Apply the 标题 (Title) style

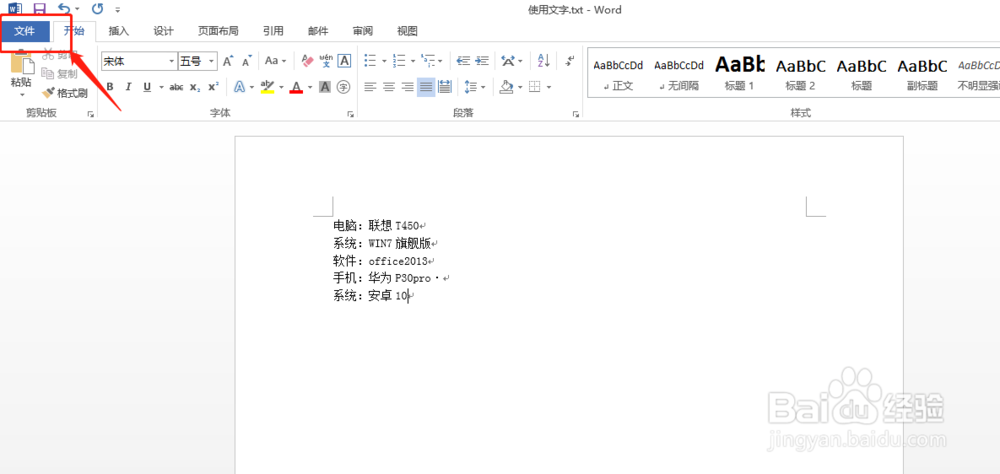click(861, 74)
